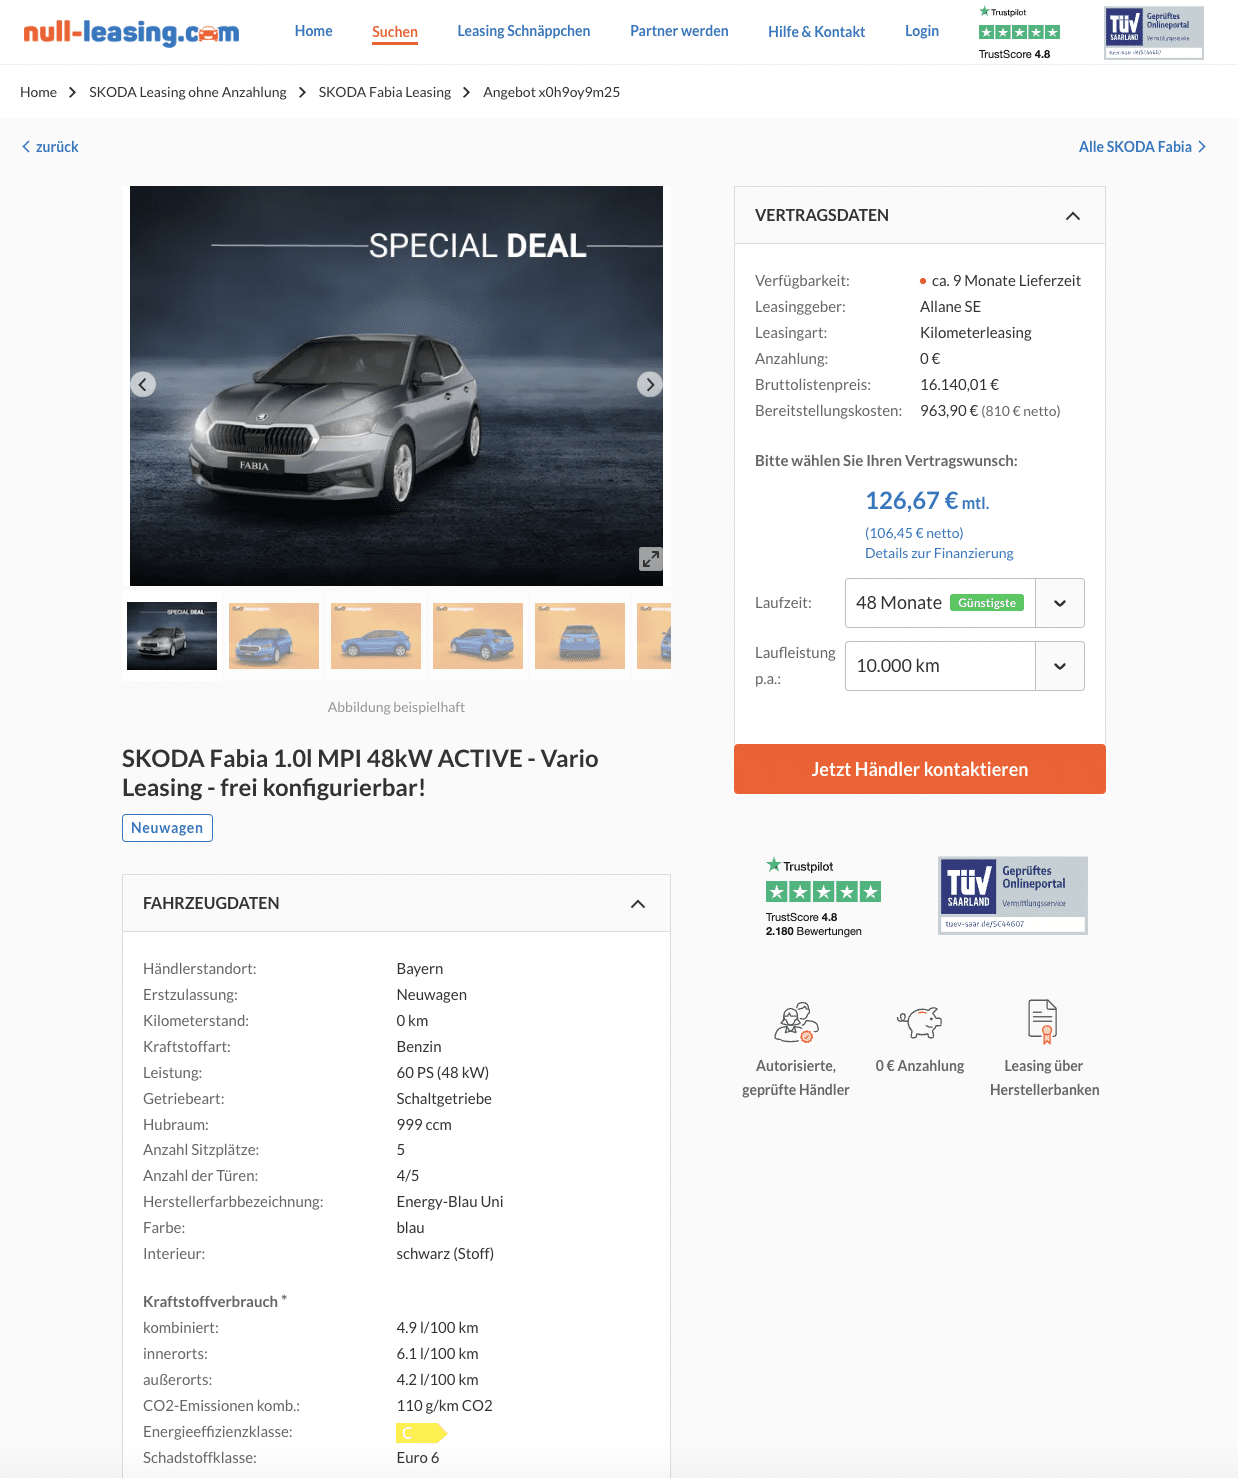Screen dimensions: 1238x1478
Task: Click the null-leasing.com logo
Action: click(131, 32)
